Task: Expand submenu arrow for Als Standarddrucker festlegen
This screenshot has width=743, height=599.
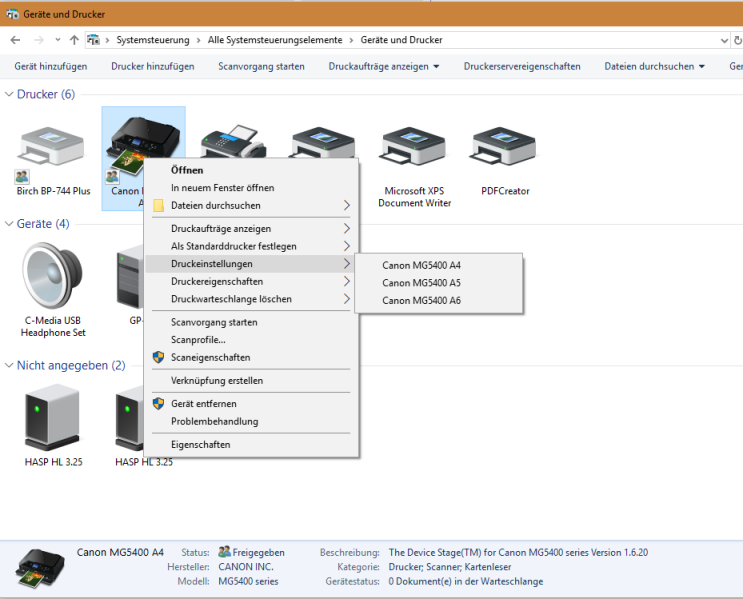Action: pyautogui.click(x=346, y=246)
